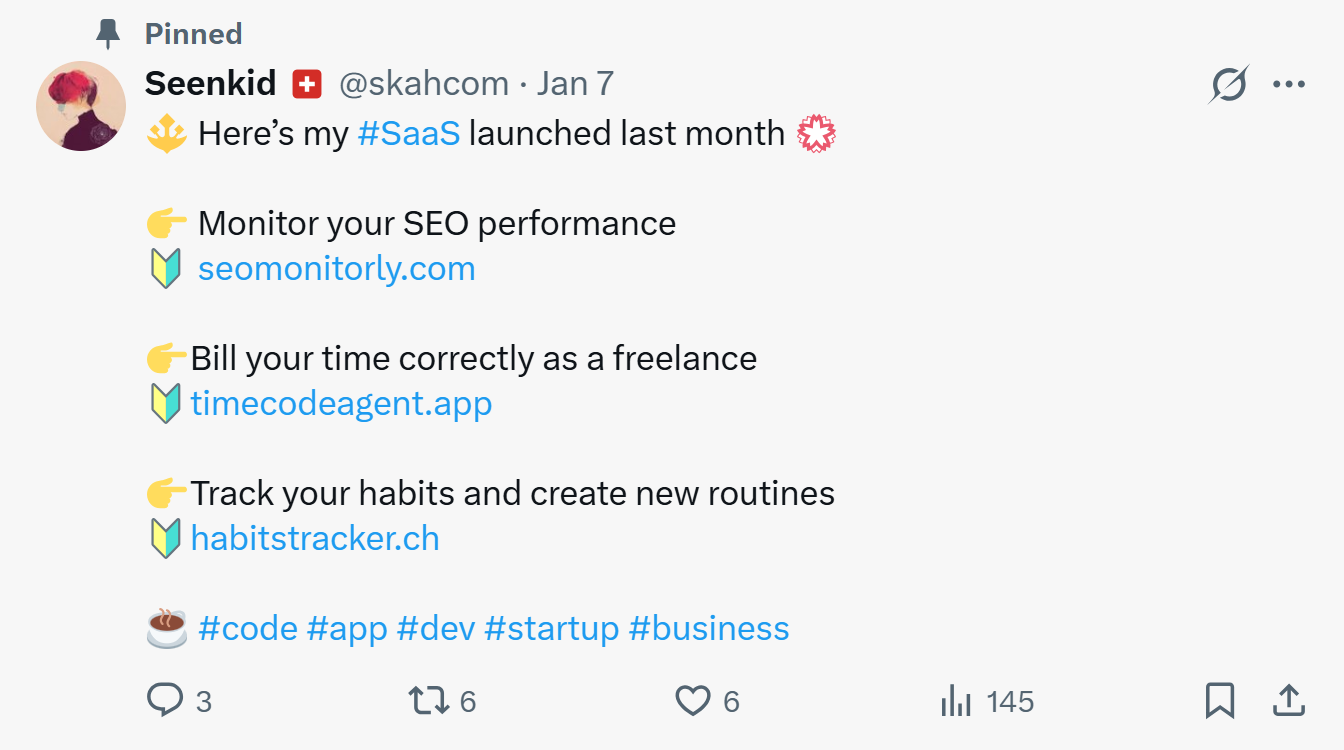Image resolution: width=1344 pixels, height=750 pixels.
Task: Open the share upload icon
Action: coord(1288,701)
